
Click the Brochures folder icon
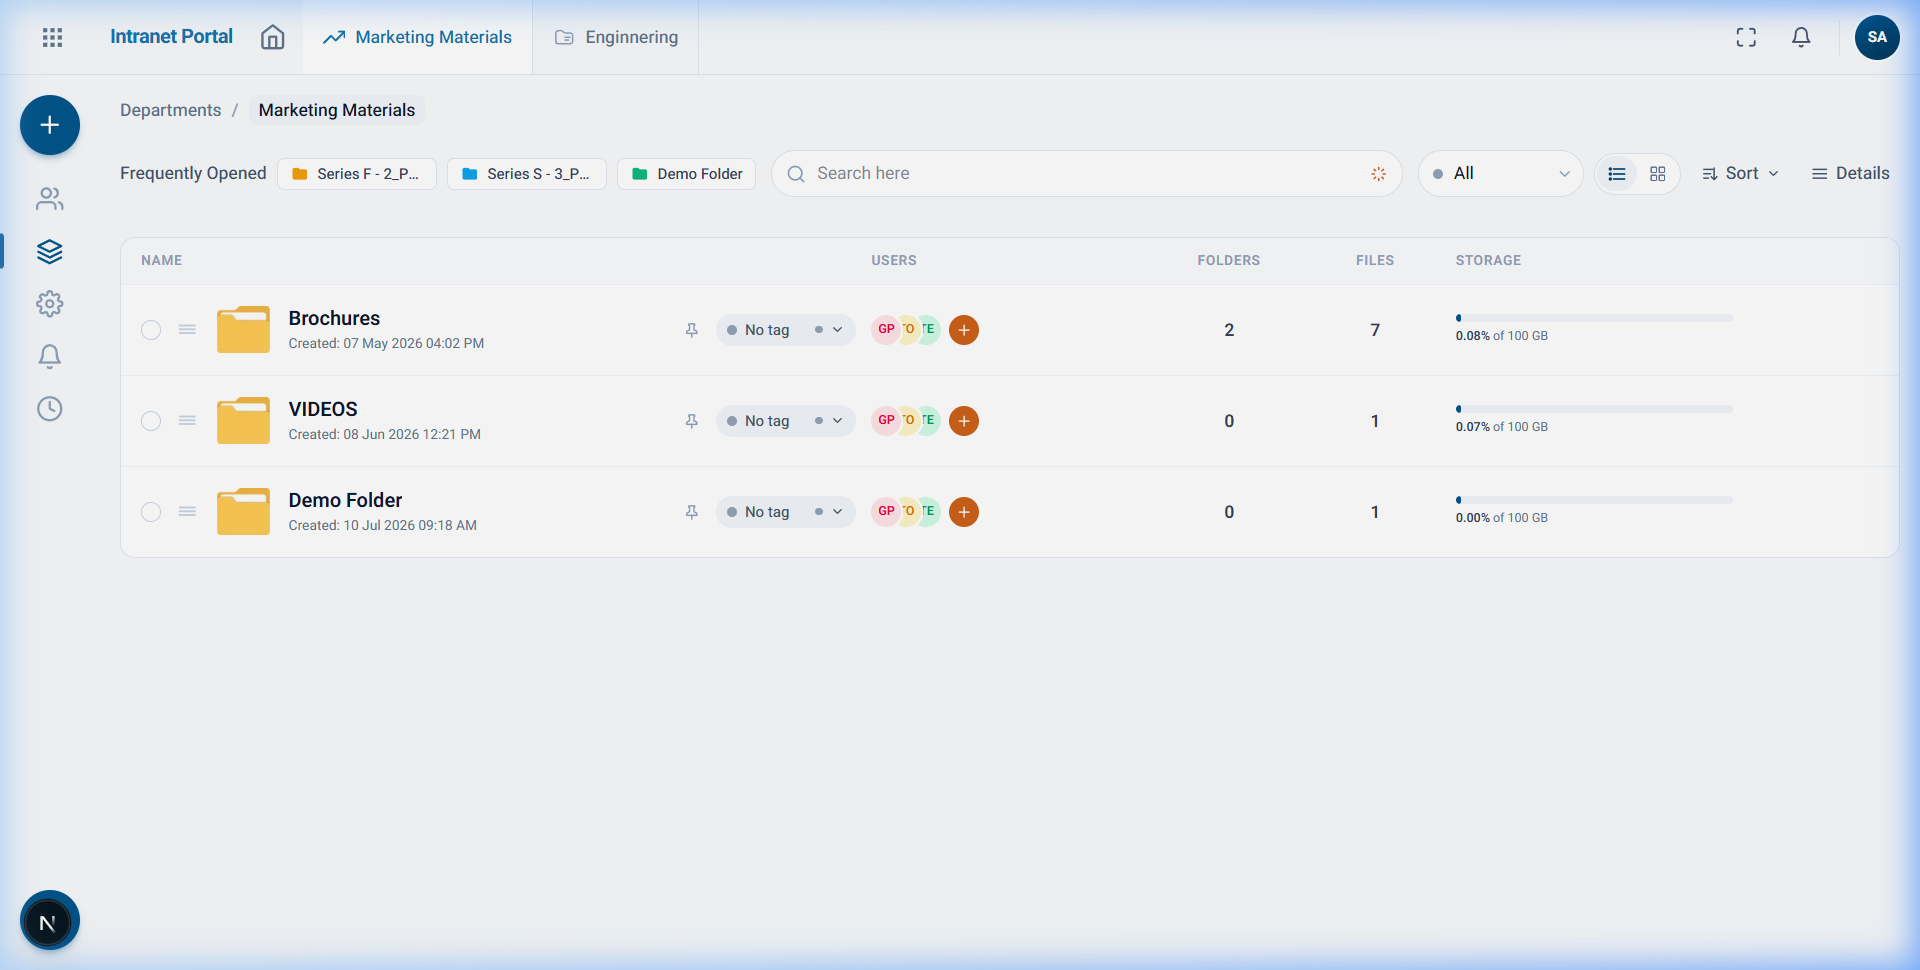tap(243, 329)
